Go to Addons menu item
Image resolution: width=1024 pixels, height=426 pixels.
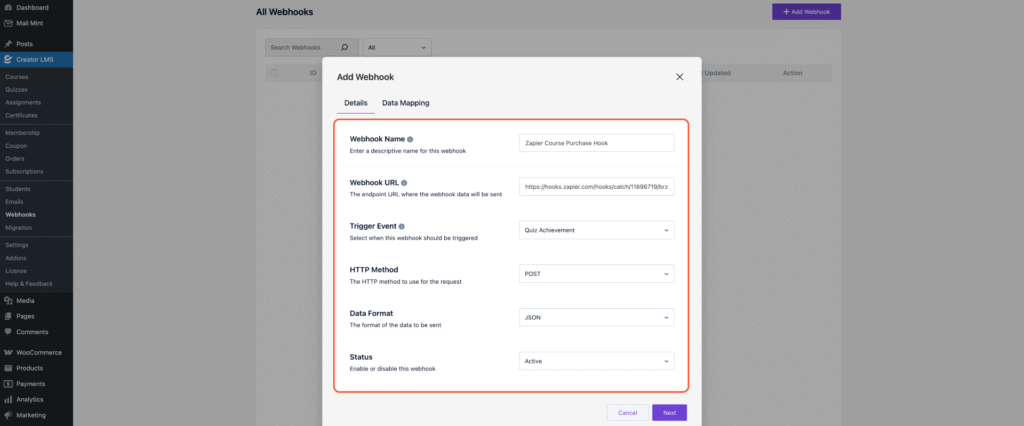16,258
